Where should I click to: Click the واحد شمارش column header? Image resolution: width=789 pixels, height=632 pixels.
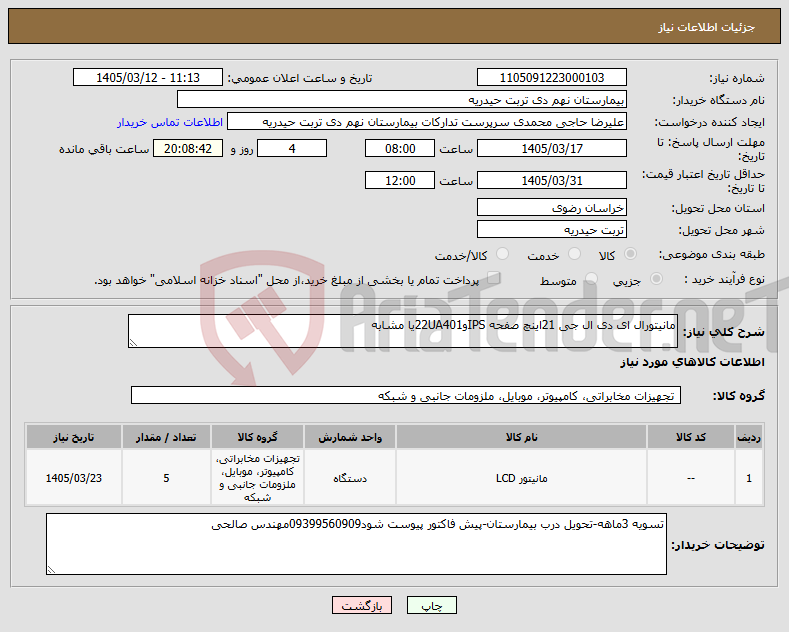click(350, 437)
